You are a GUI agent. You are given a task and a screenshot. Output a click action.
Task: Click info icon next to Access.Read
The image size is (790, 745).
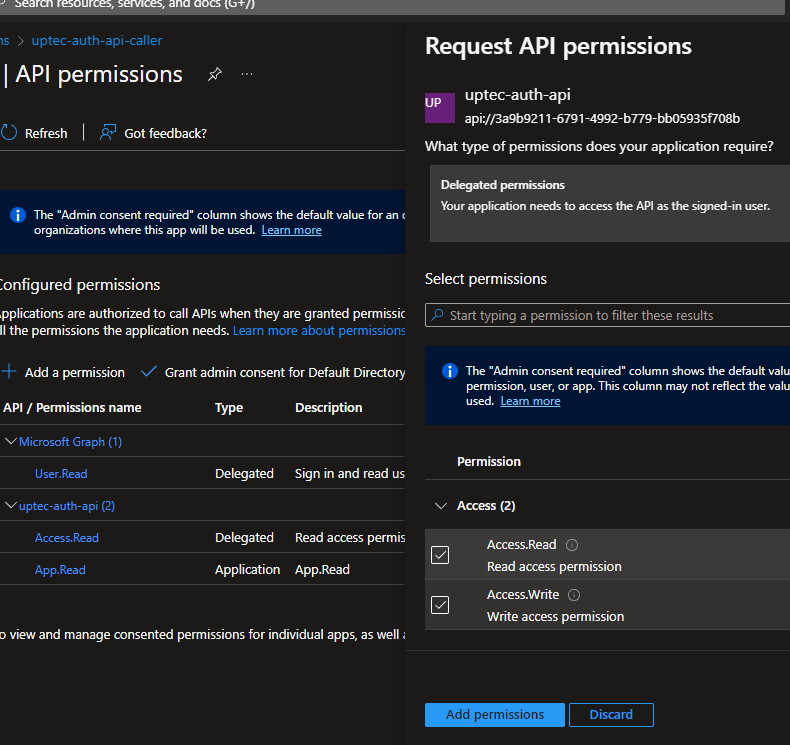coord(572,545)
